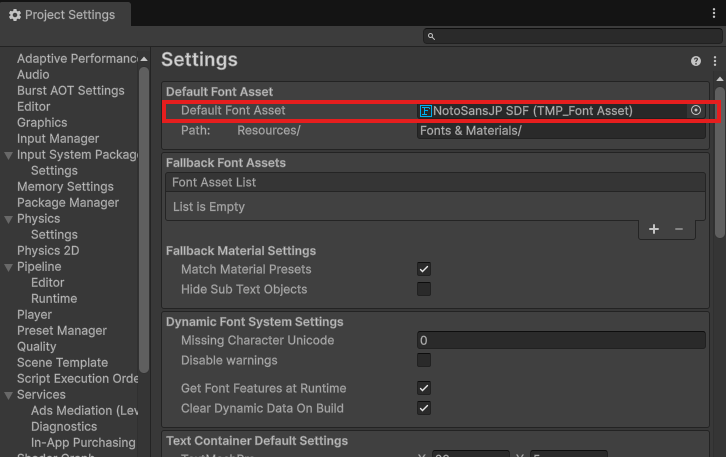
Task: Open the Settings help icon
Action: pos(695,61)
